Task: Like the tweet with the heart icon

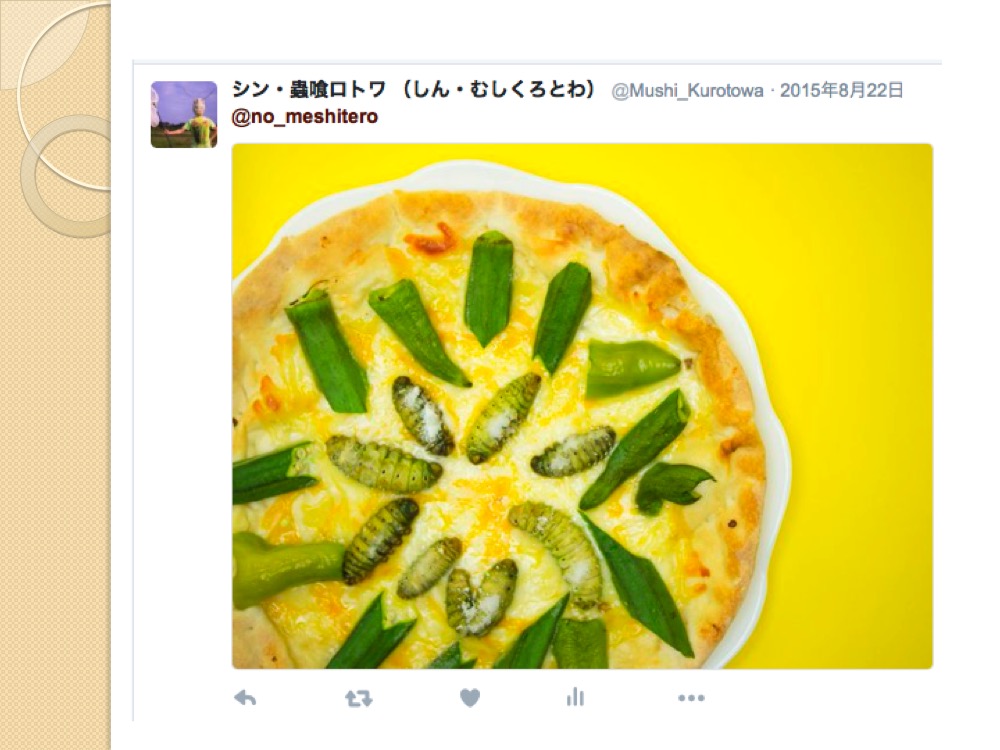Action: 469,698
